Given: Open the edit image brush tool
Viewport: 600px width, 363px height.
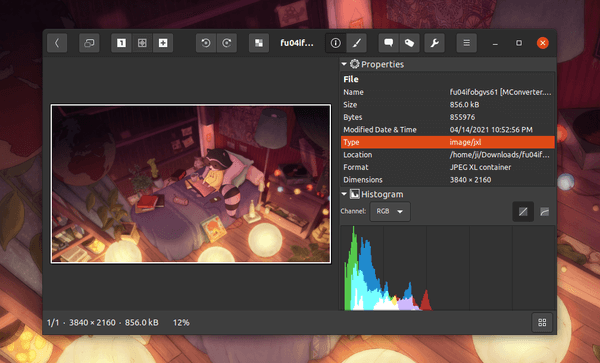Looking at the screenshot, I should pyautogui.click(x=356, y=43).
